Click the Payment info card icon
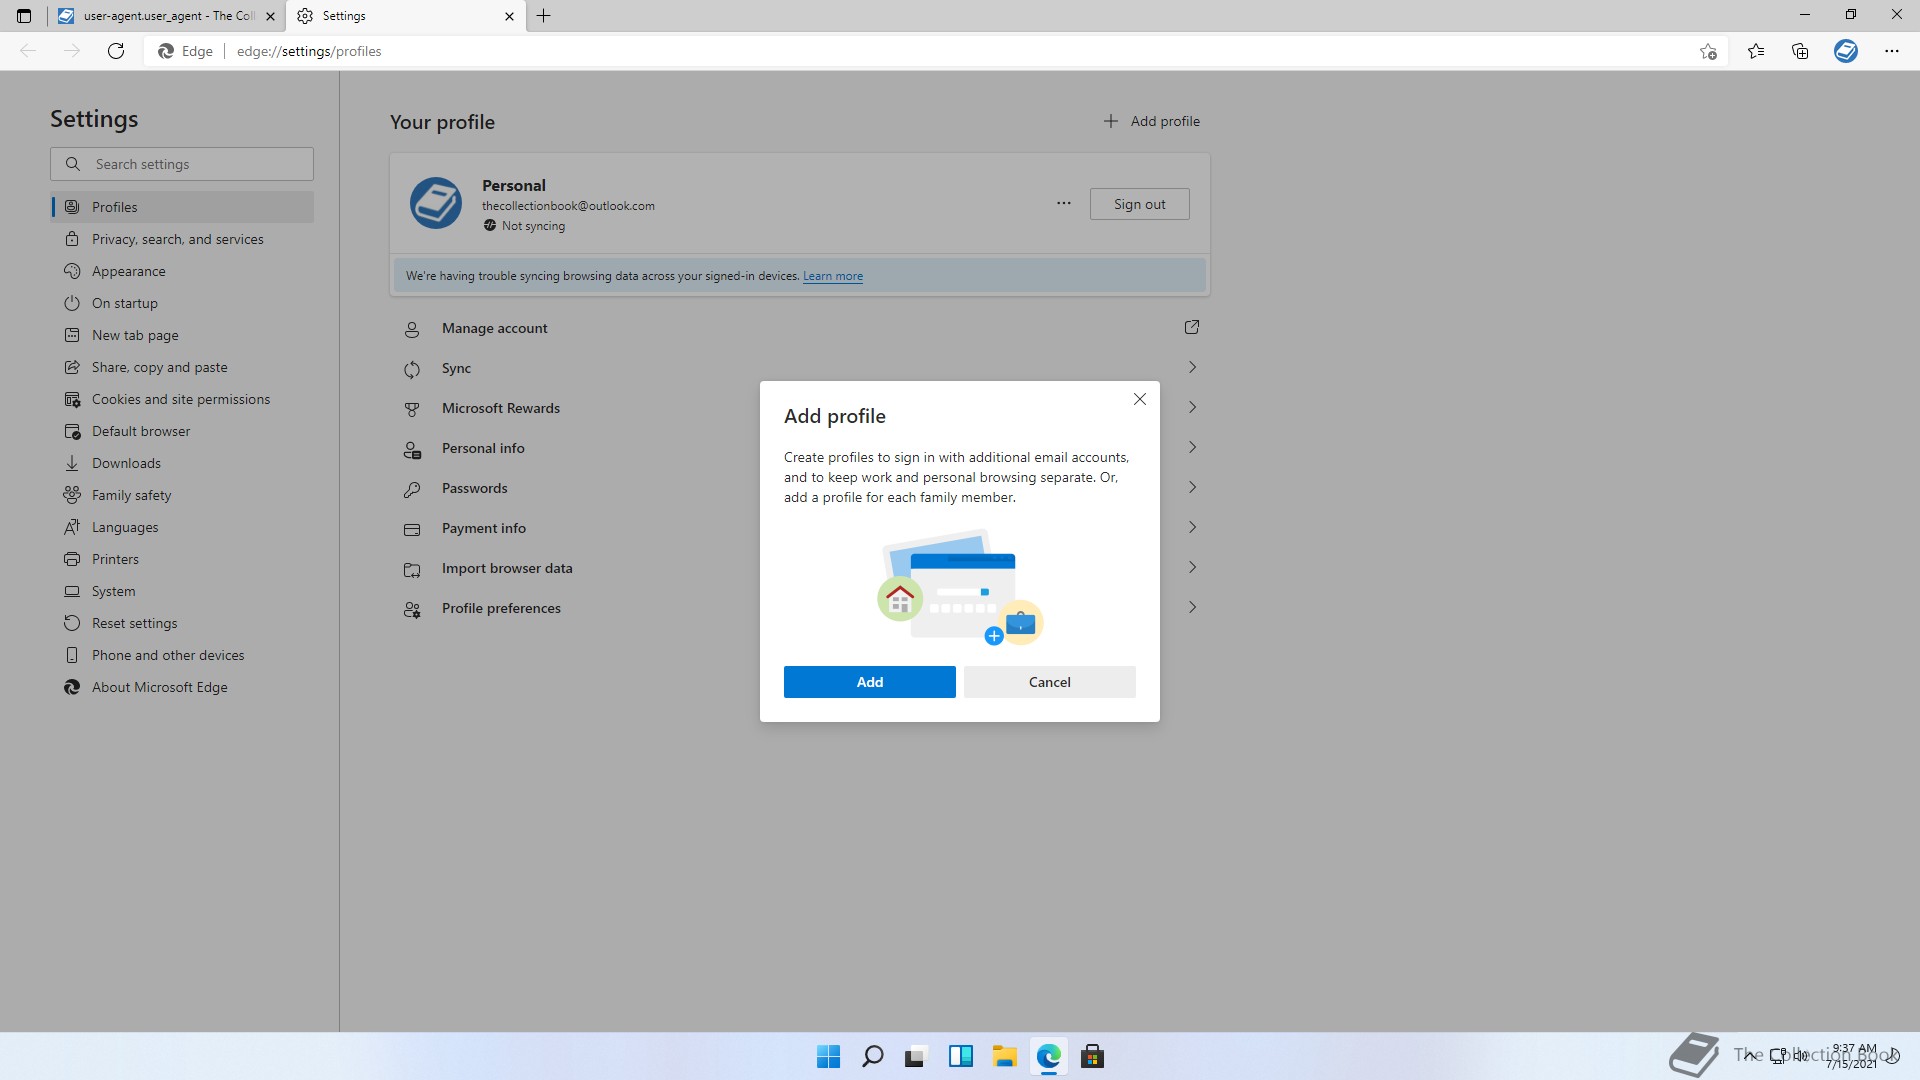 (x=412, y=529)
